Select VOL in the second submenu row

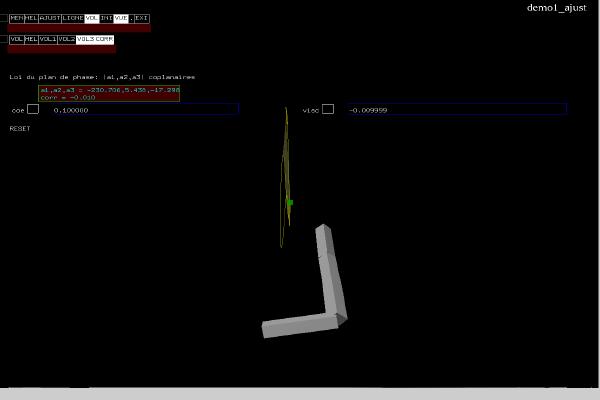pyautogui.click(x=16, y=39)
